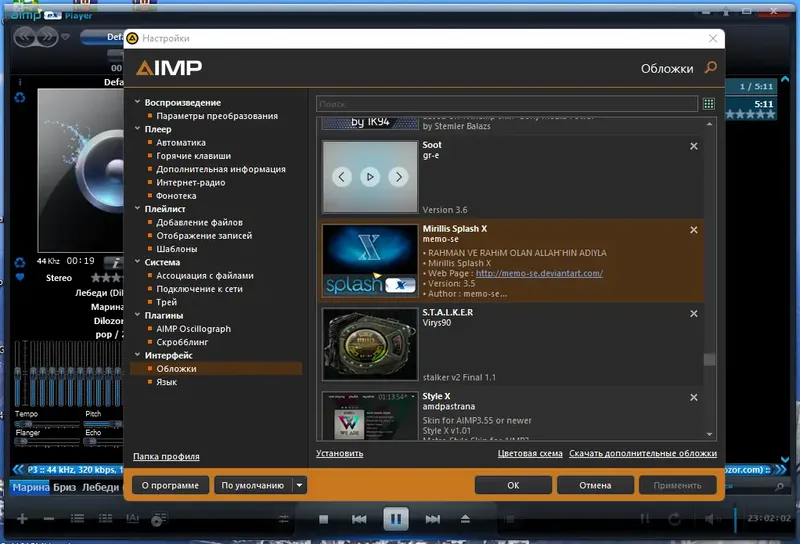
Task: Remove the Mirillis Splash X skin
Action: (694, 230)
